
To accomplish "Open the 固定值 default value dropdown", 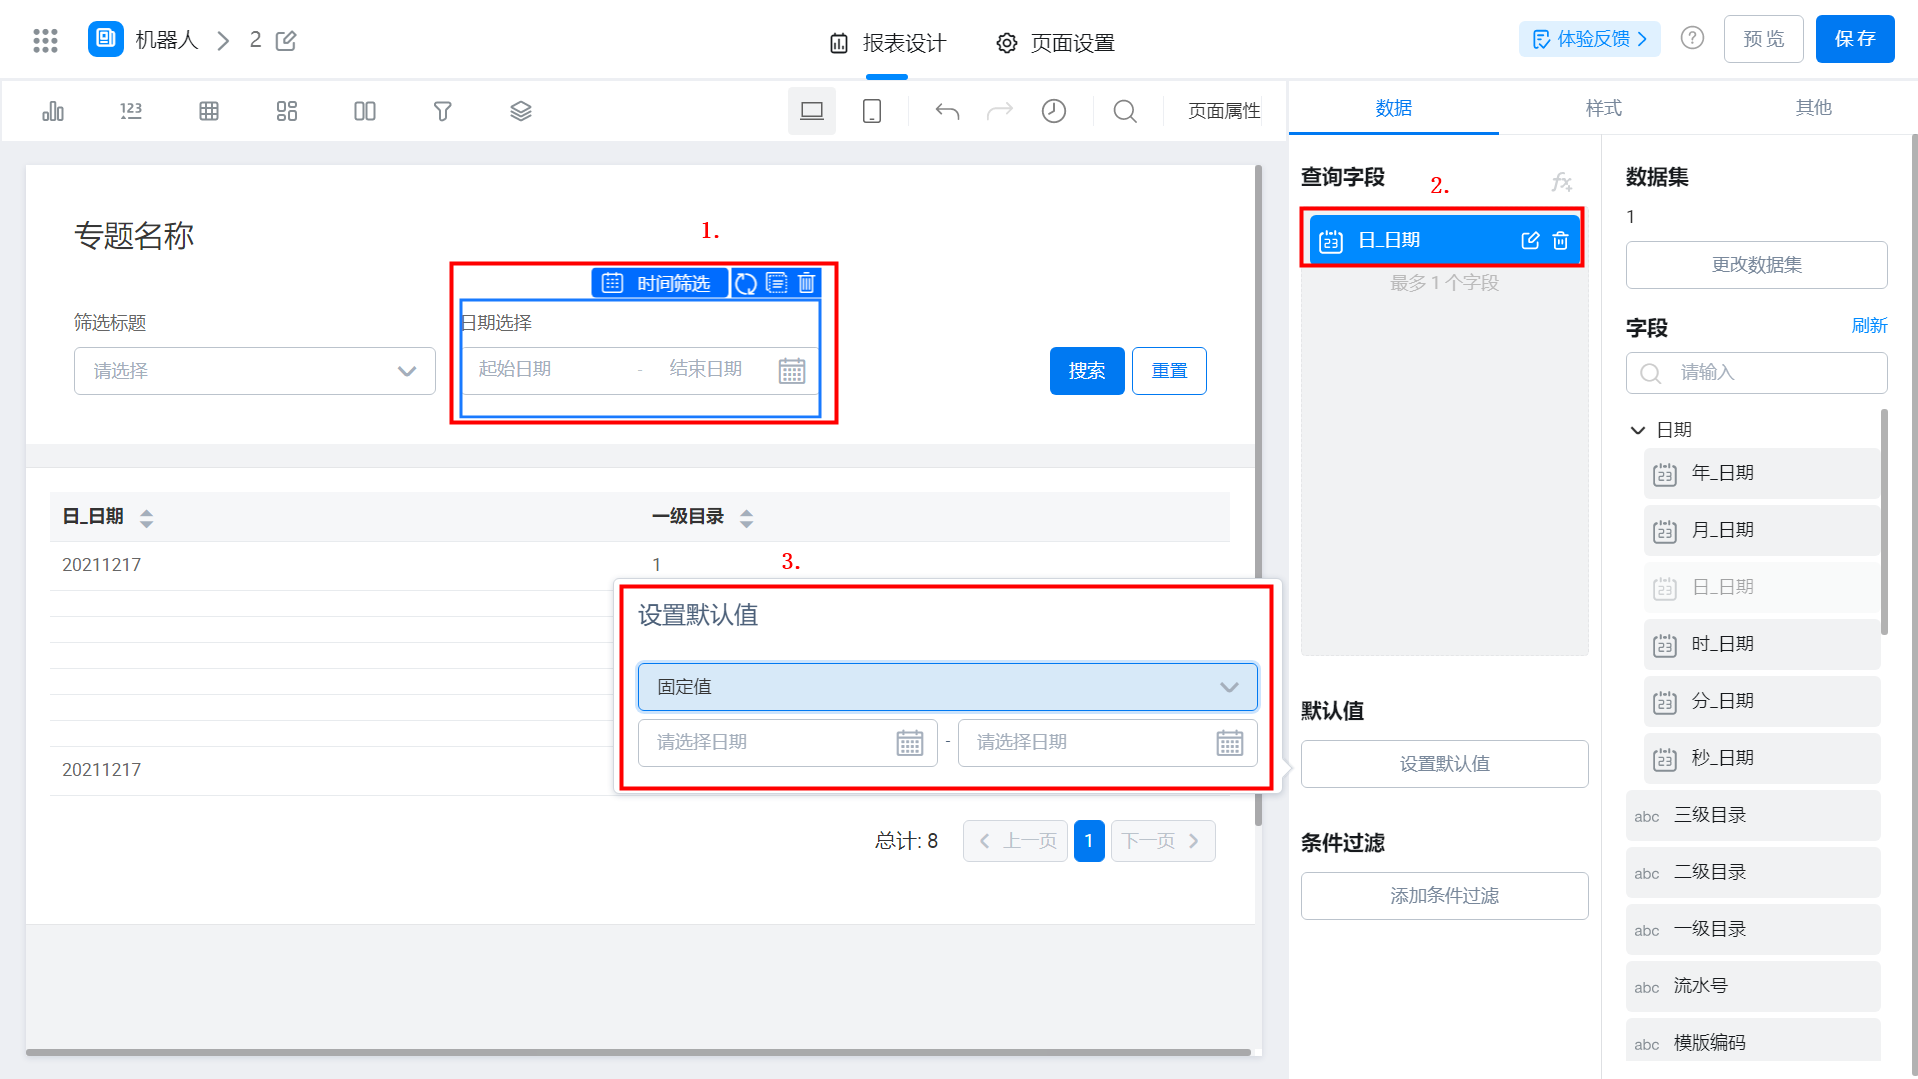I will (x=948, y=687).
